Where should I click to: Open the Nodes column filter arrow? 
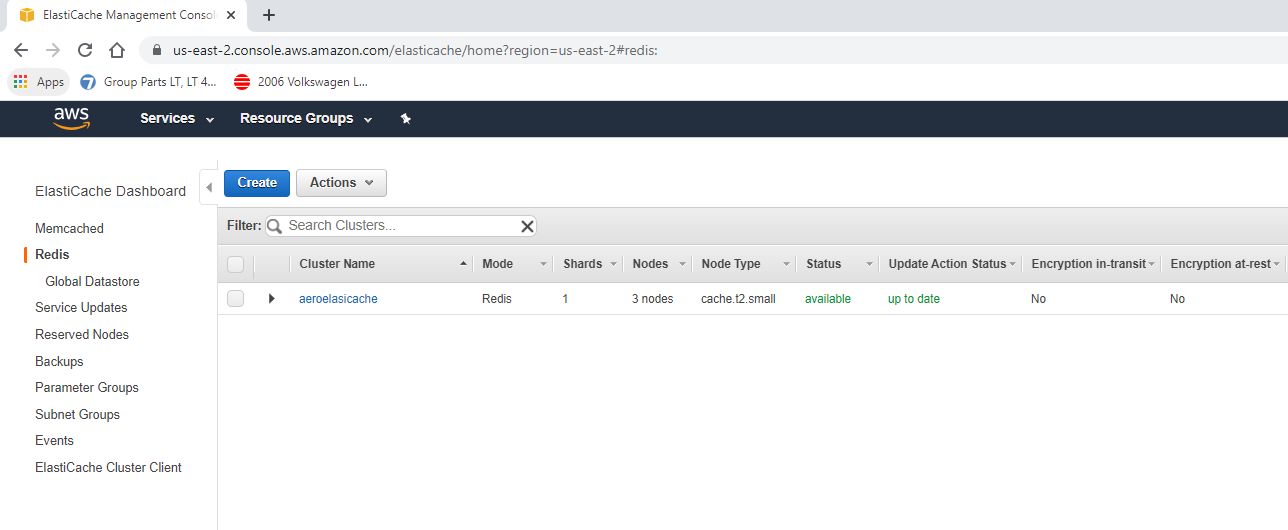[682, 264]
